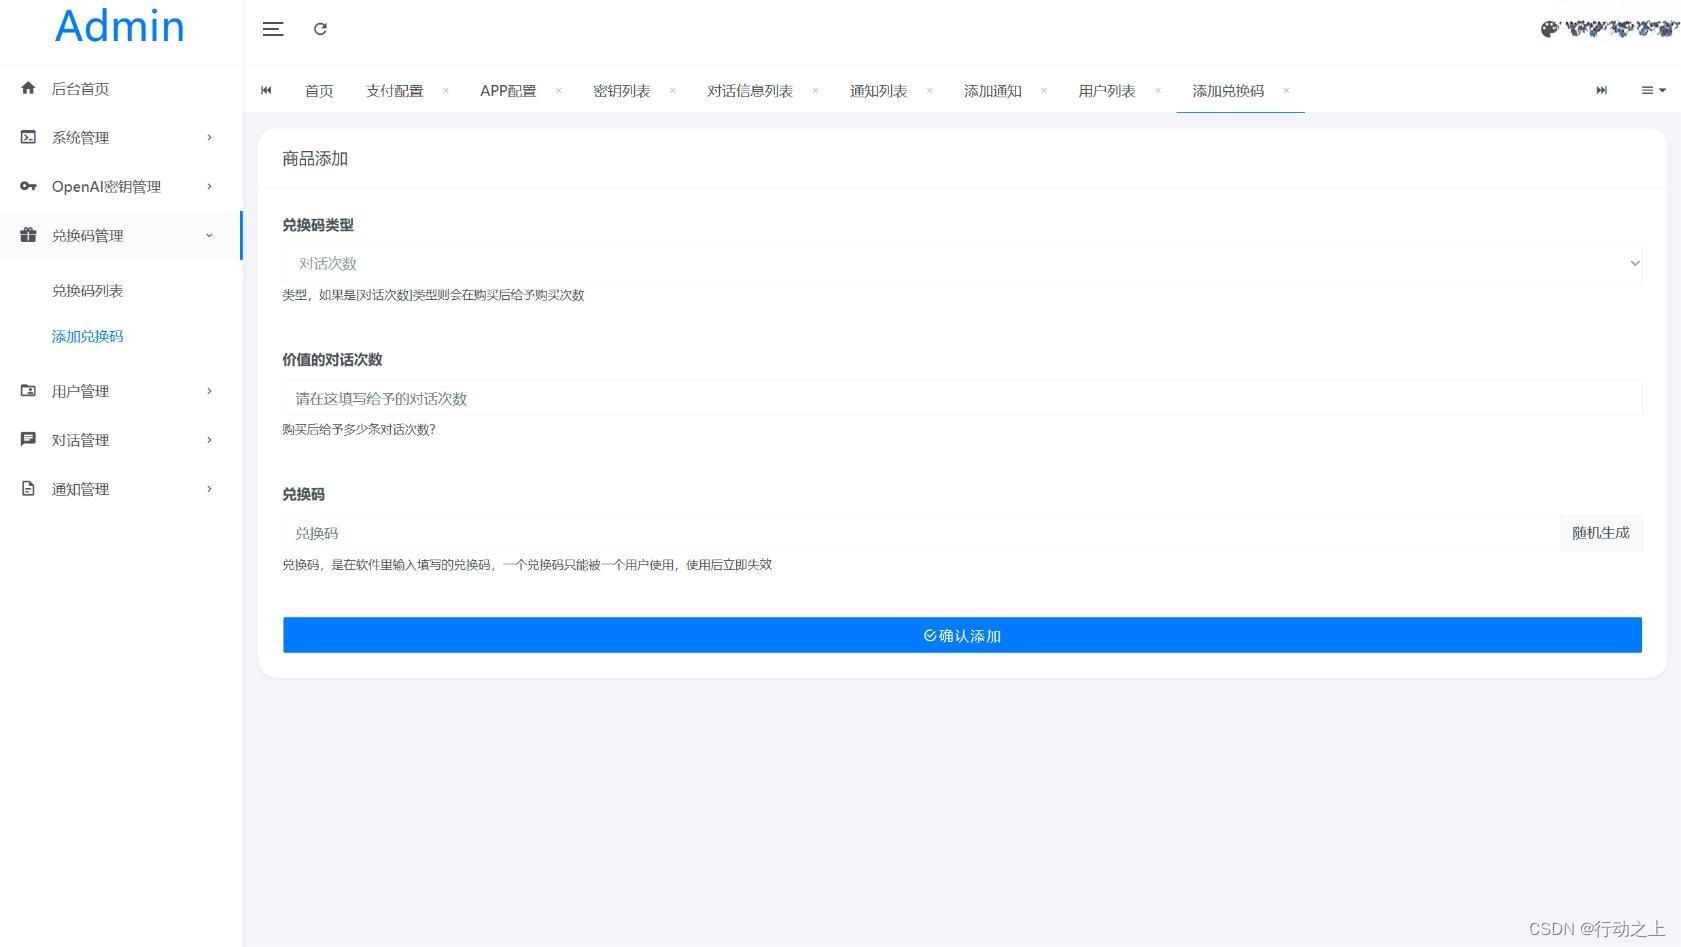Close the 支付配置 tab
1681x947 pixels.
click(x=445, y=91)
